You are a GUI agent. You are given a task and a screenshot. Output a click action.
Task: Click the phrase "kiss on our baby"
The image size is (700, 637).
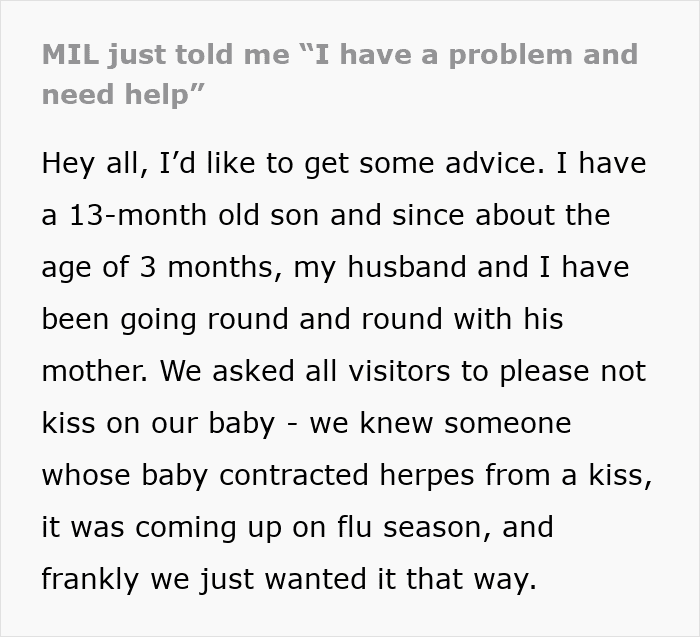tap(158, 423)
